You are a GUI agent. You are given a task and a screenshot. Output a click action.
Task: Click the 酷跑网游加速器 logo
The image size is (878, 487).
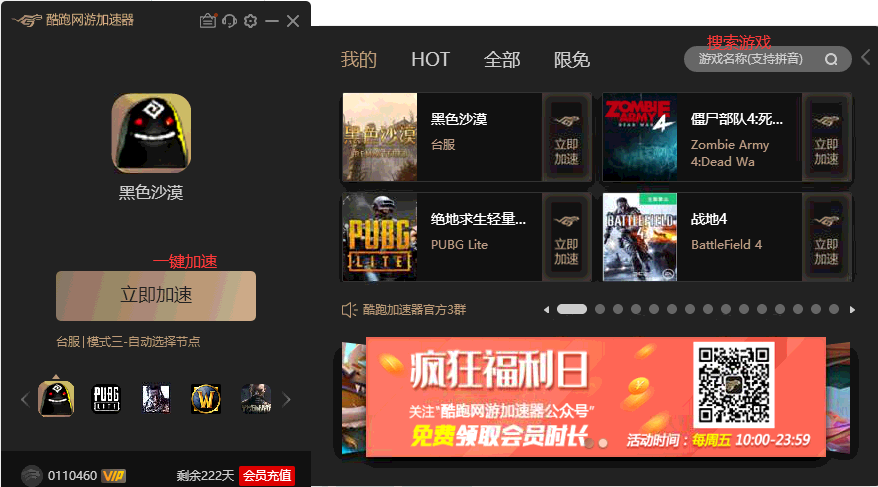[x=73, y=20]
